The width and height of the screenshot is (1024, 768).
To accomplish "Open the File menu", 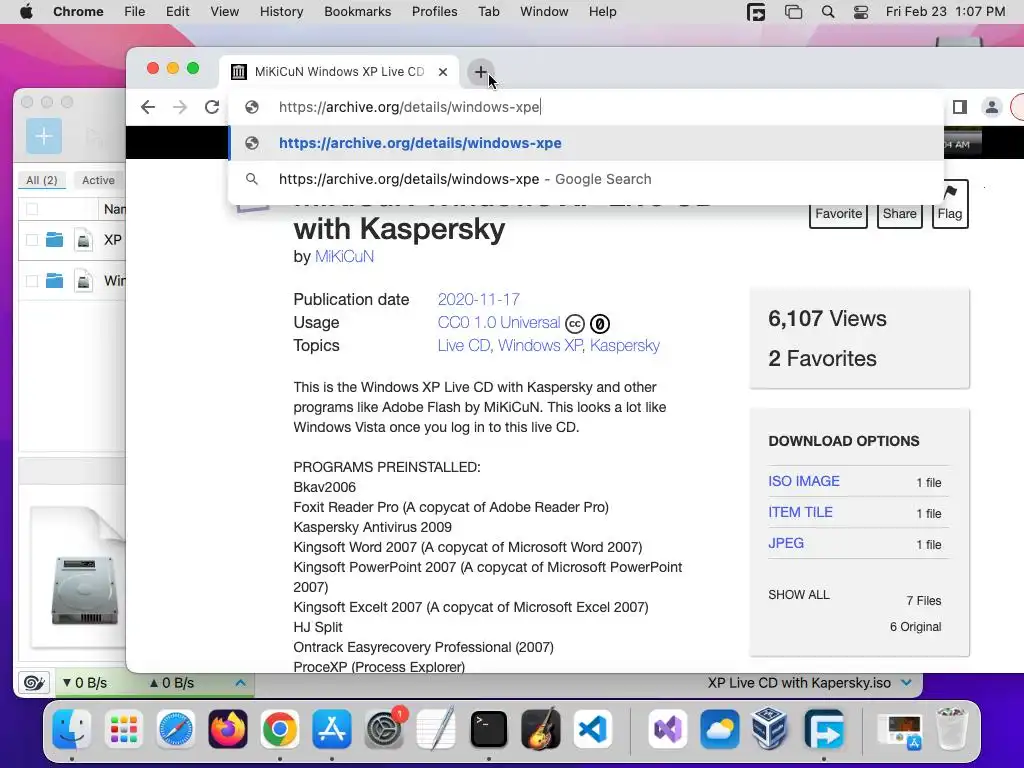I will [x=135, y=12].
